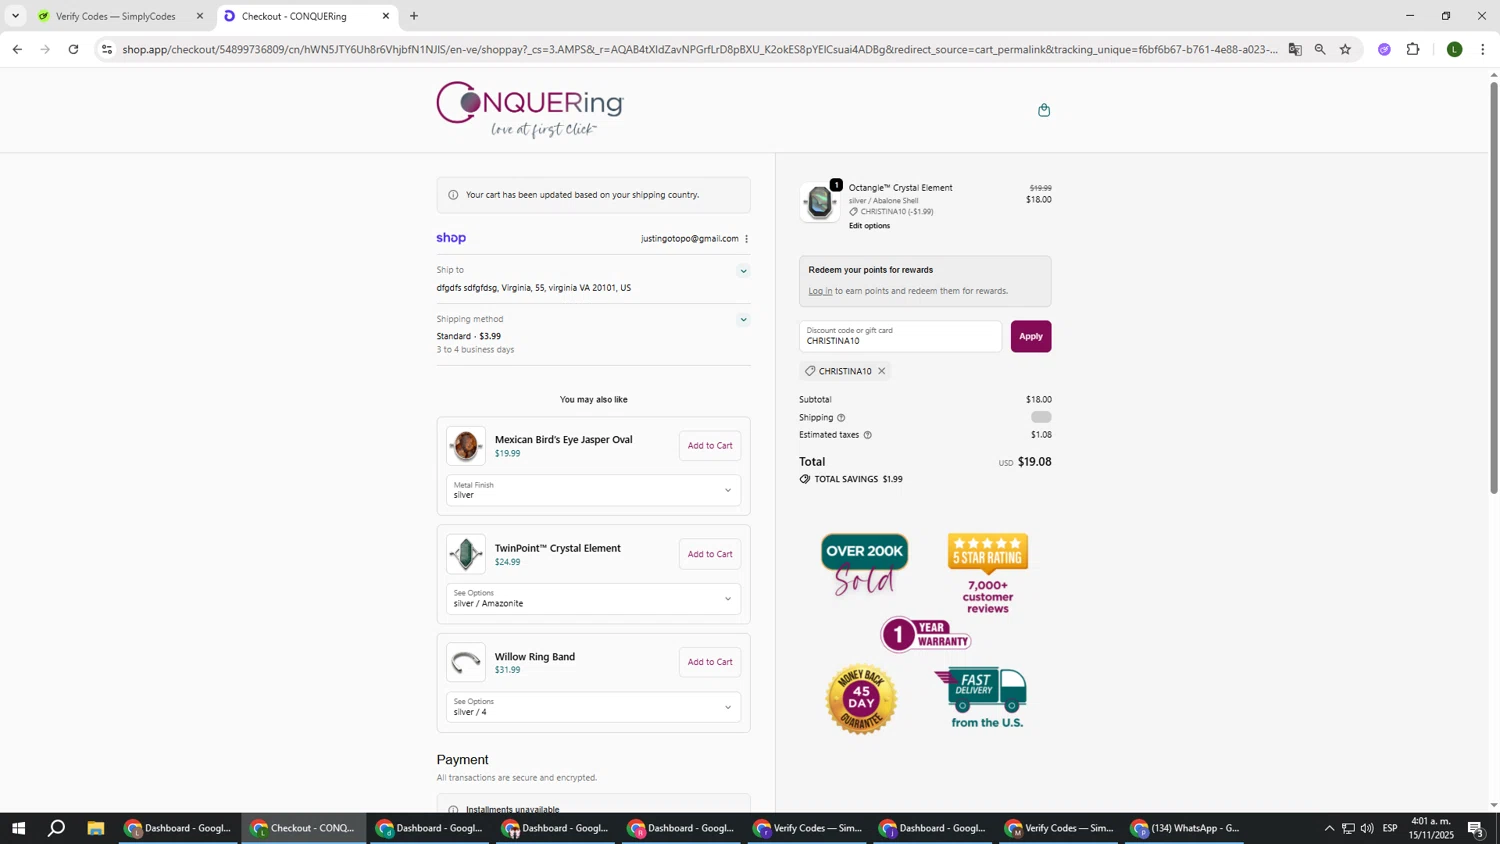
Task: Click the 45 Day Money Back badge
Action: [861, 699]
